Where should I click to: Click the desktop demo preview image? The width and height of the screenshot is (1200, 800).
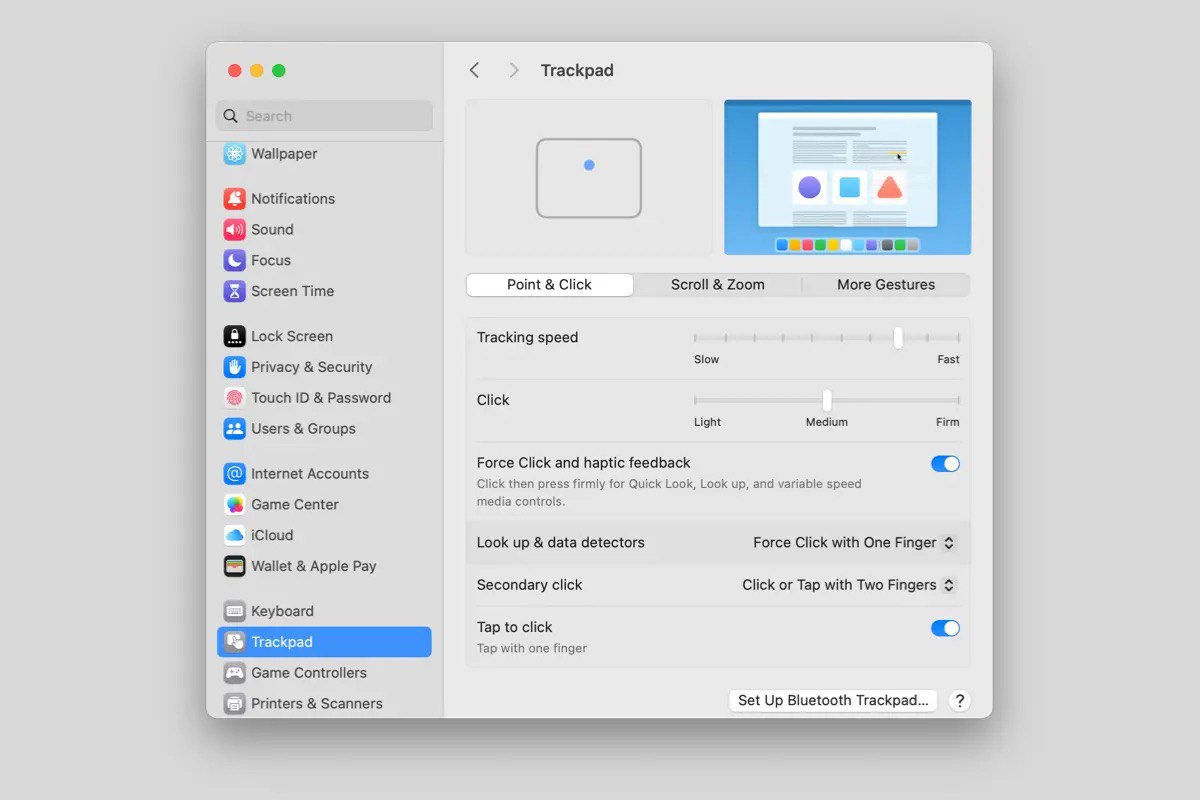pos(848,178)
